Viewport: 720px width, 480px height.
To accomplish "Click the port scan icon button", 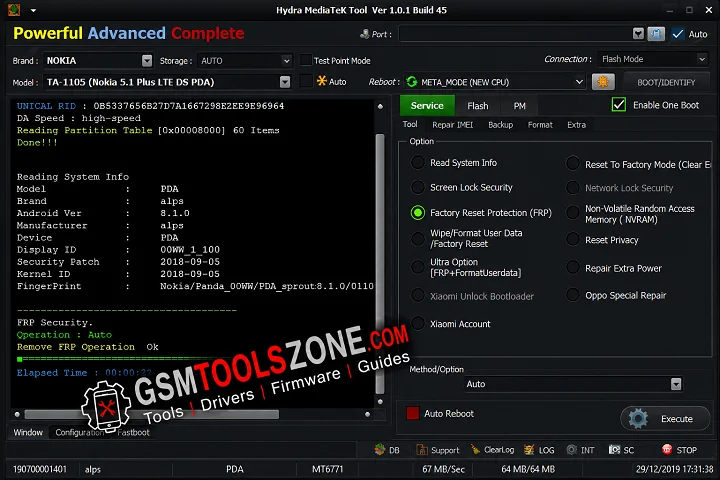I will [656, 34].
